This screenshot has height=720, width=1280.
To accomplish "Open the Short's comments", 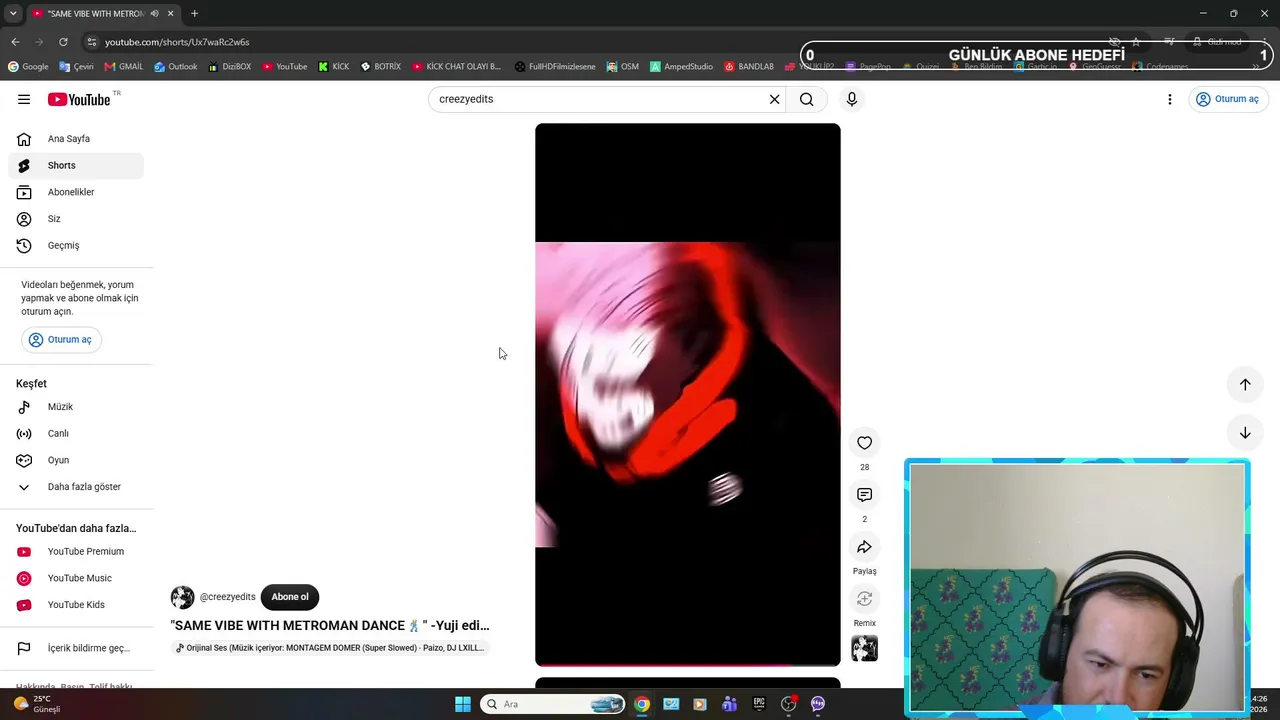I will click(865, 495).
